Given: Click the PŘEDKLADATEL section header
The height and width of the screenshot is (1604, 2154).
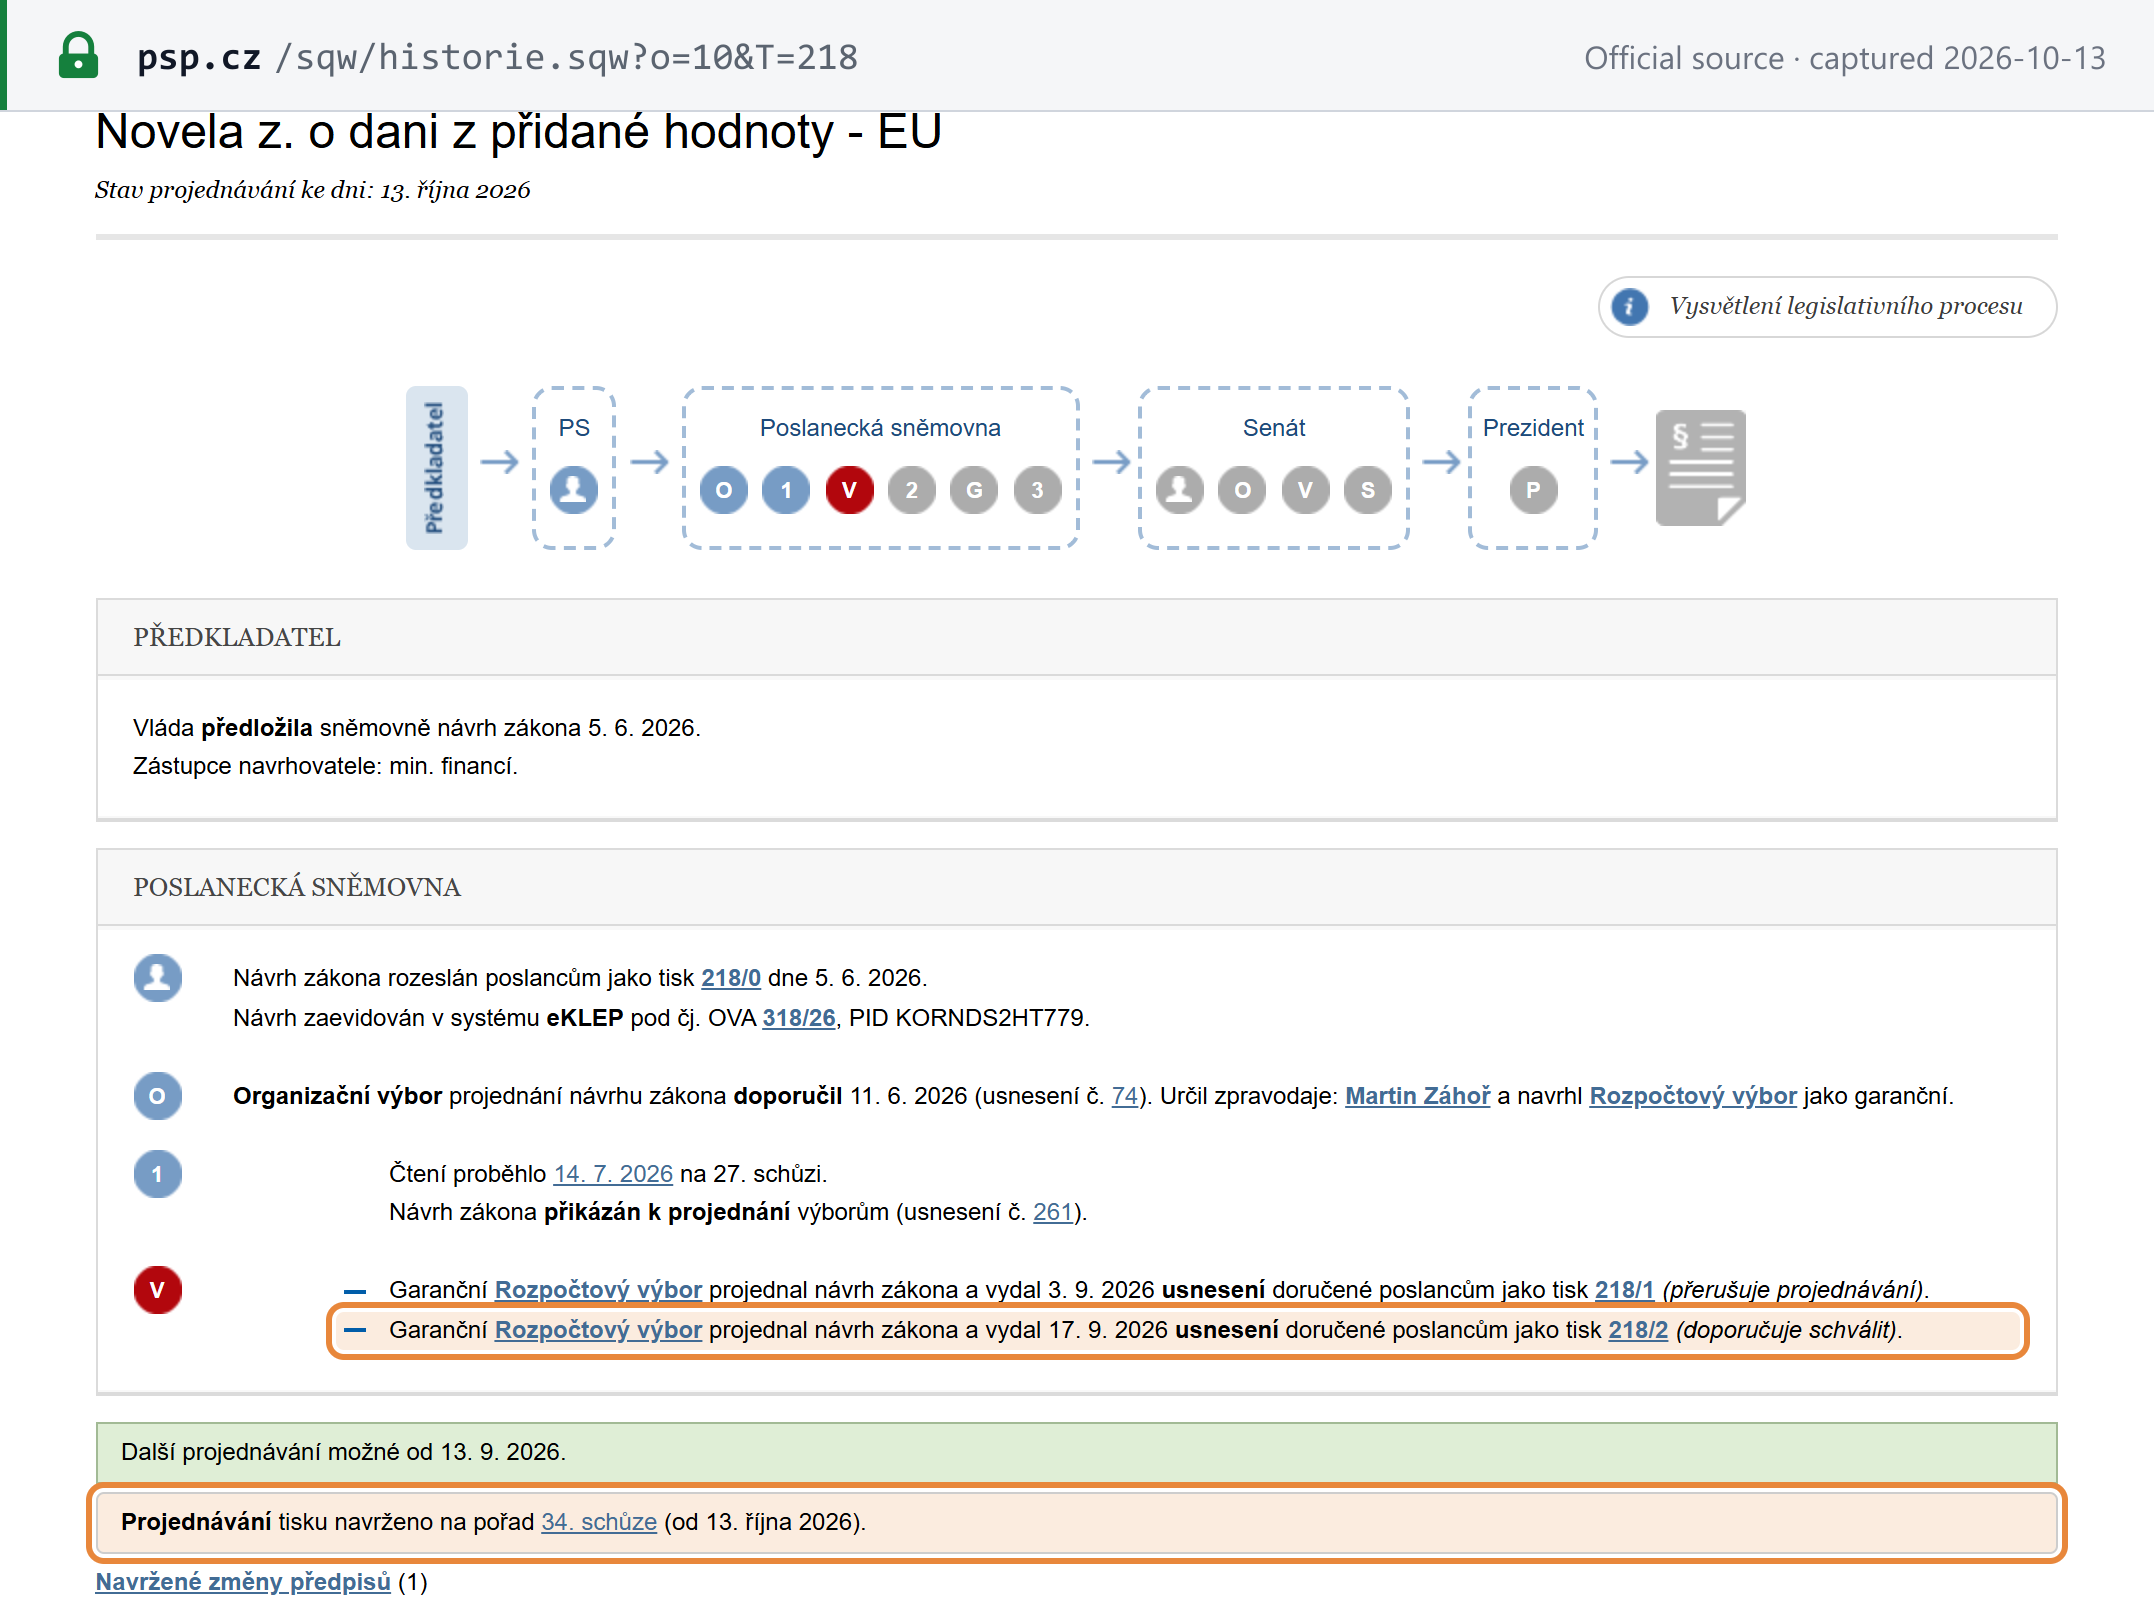Looking at the screenshot, I should tap(1076, 638).
